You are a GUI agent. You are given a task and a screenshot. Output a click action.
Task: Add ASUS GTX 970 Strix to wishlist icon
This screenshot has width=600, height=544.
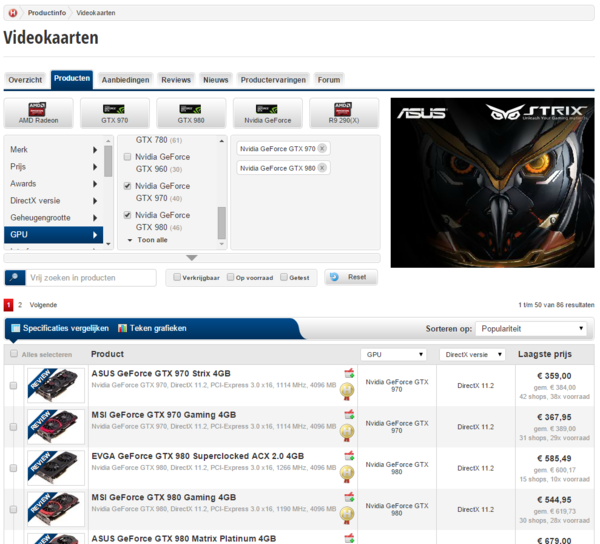[x=349, y=373]
